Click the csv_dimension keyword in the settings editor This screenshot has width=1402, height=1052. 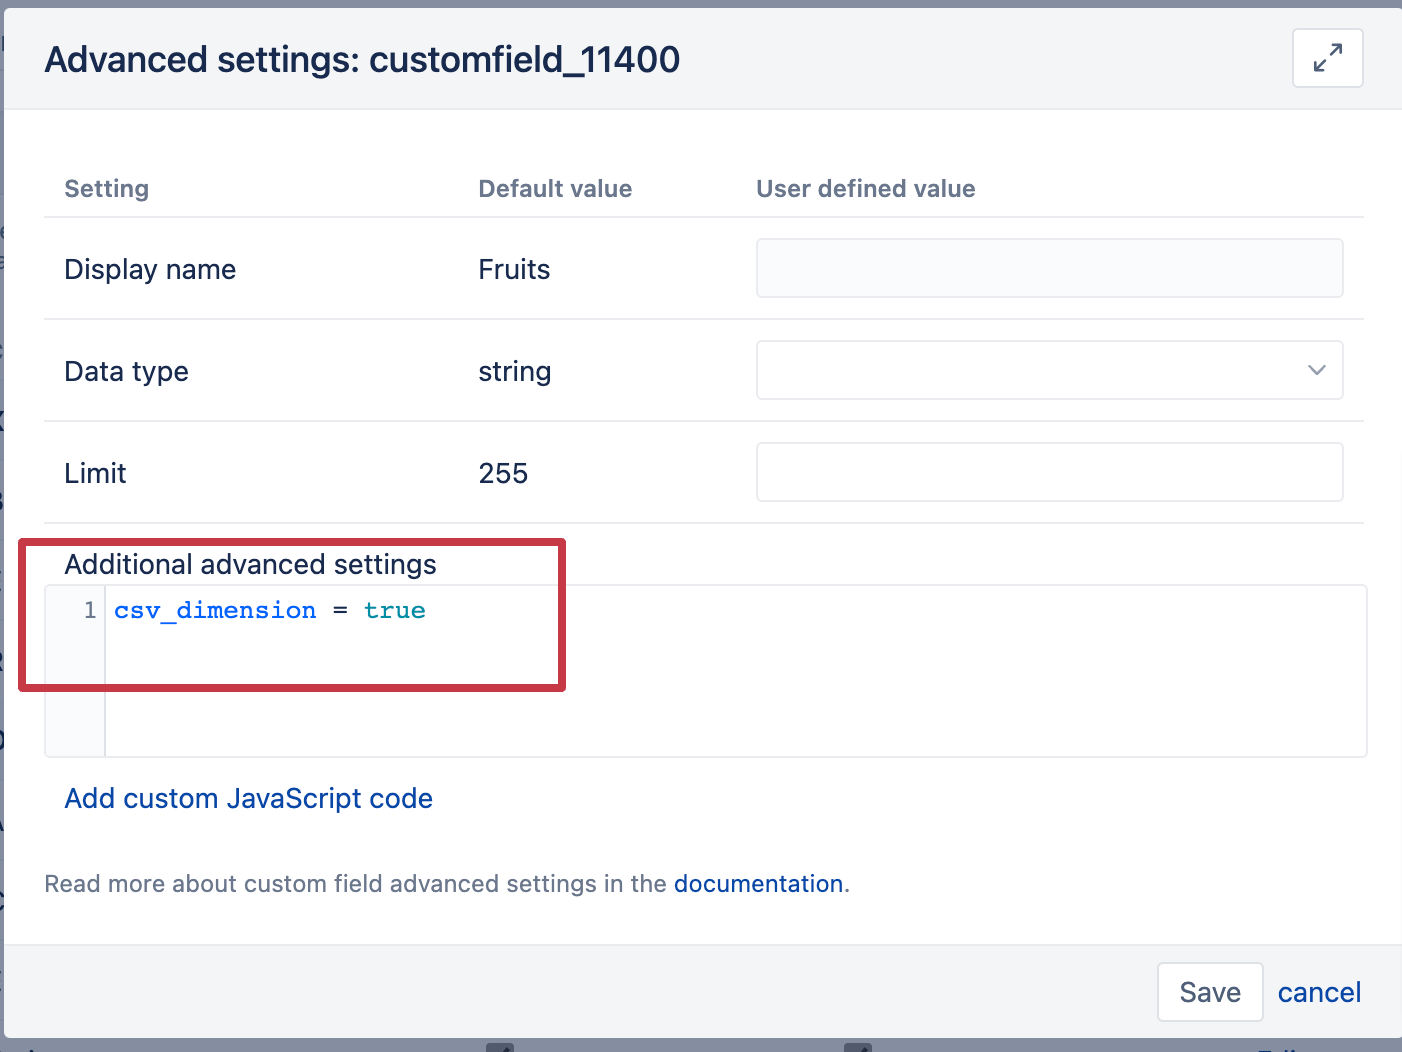pos(215,610)
